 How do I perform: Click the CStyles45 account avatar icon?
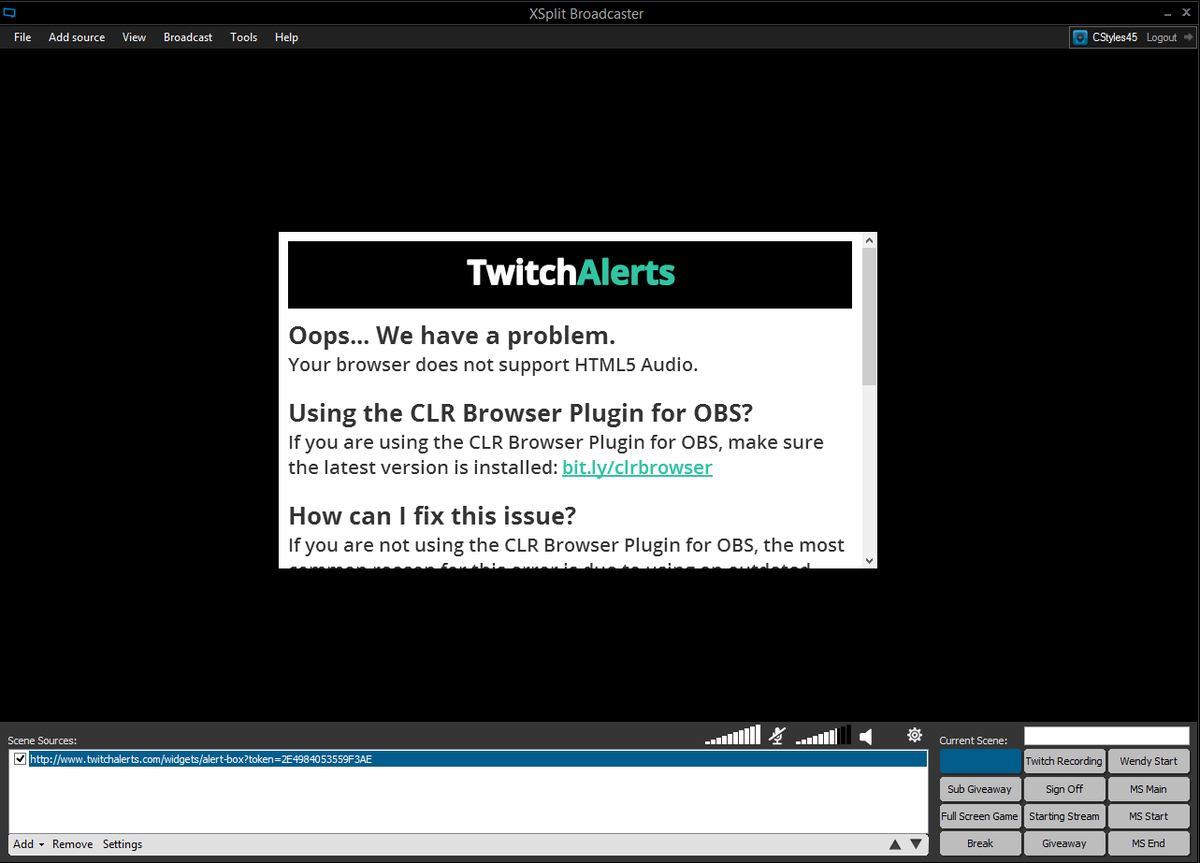pos(1080,38)
